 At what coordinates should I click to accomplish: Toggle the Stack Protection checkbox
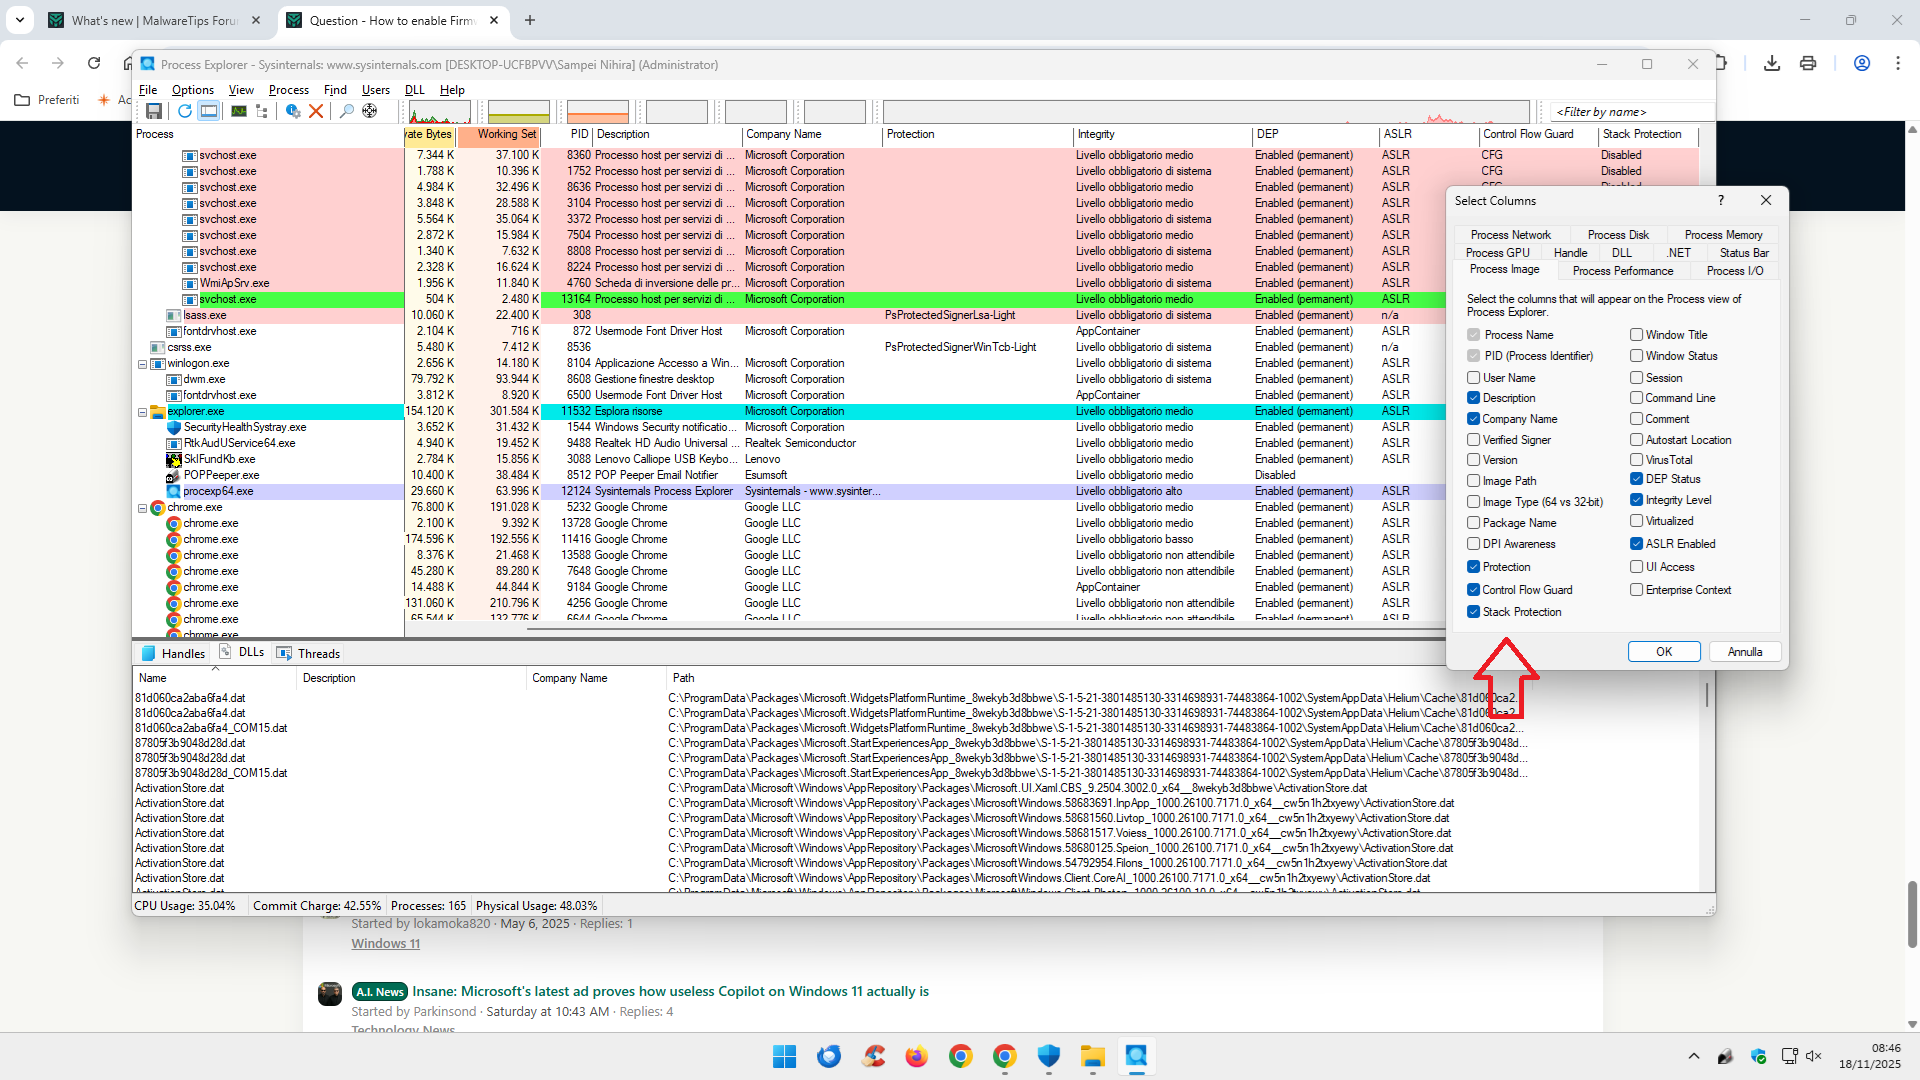coord(1474,612)
